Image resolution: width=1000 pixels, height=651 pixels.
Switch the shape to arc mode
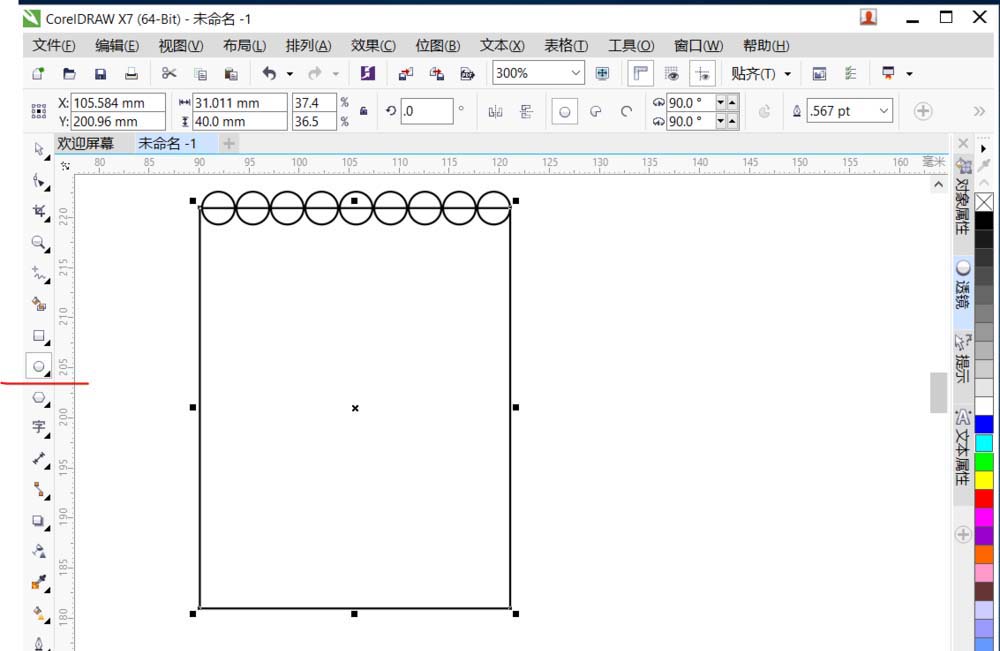626,111
